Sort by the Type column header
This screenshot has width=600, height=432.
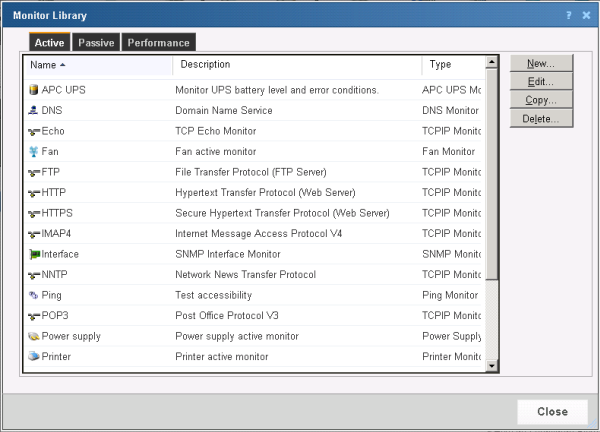pyautogui.click(x=454, y=65)
